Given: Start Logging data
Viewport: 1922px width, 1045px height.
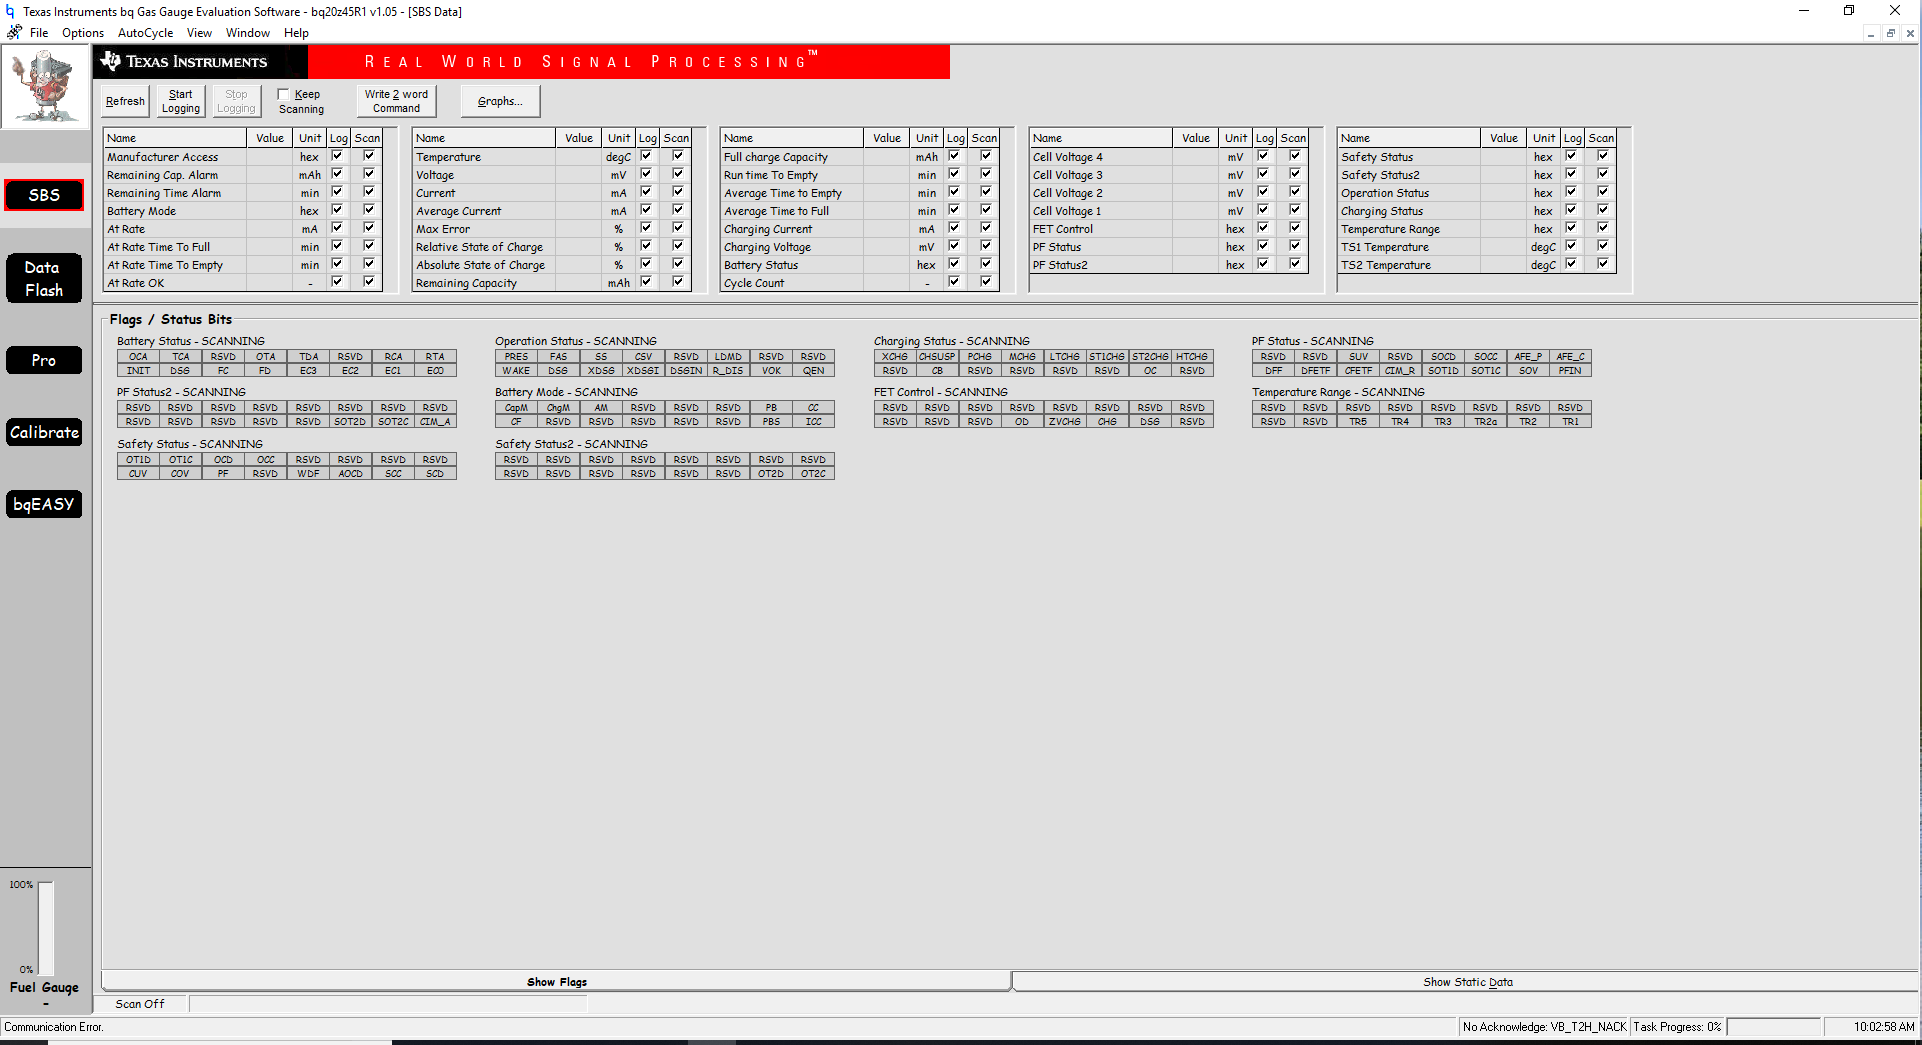Looking at the screenshot, I should 181,101.
